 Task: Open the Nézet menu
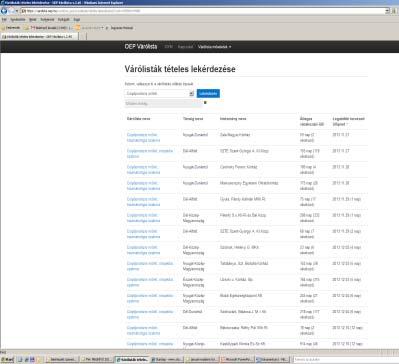pyautogui.click(x=33, y=20)
